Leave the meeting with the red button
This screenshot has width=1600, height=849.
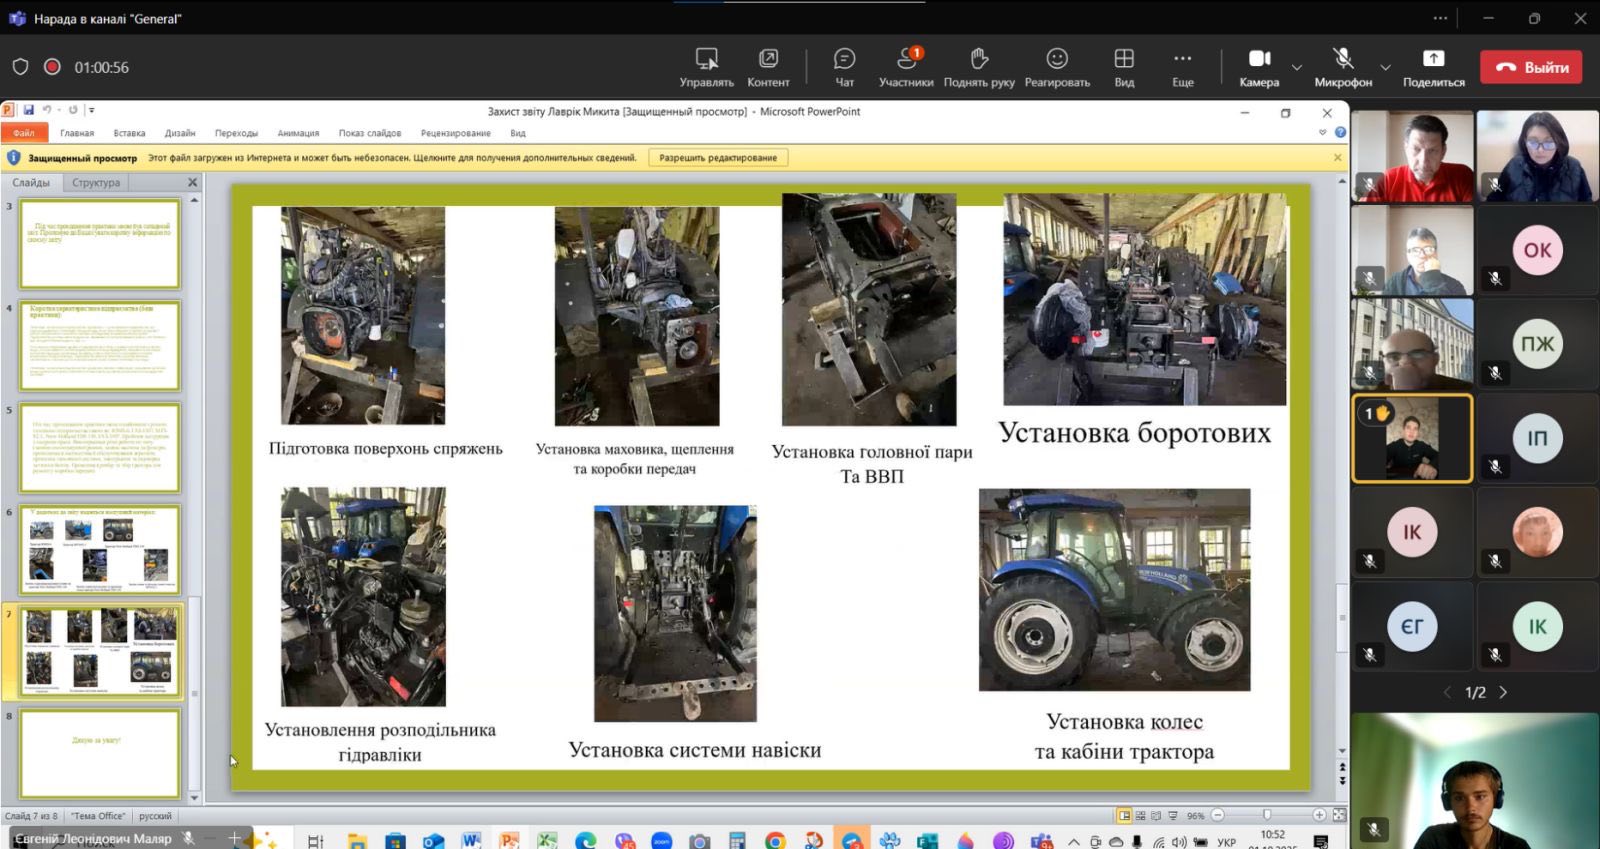(x=1530, y=67)
